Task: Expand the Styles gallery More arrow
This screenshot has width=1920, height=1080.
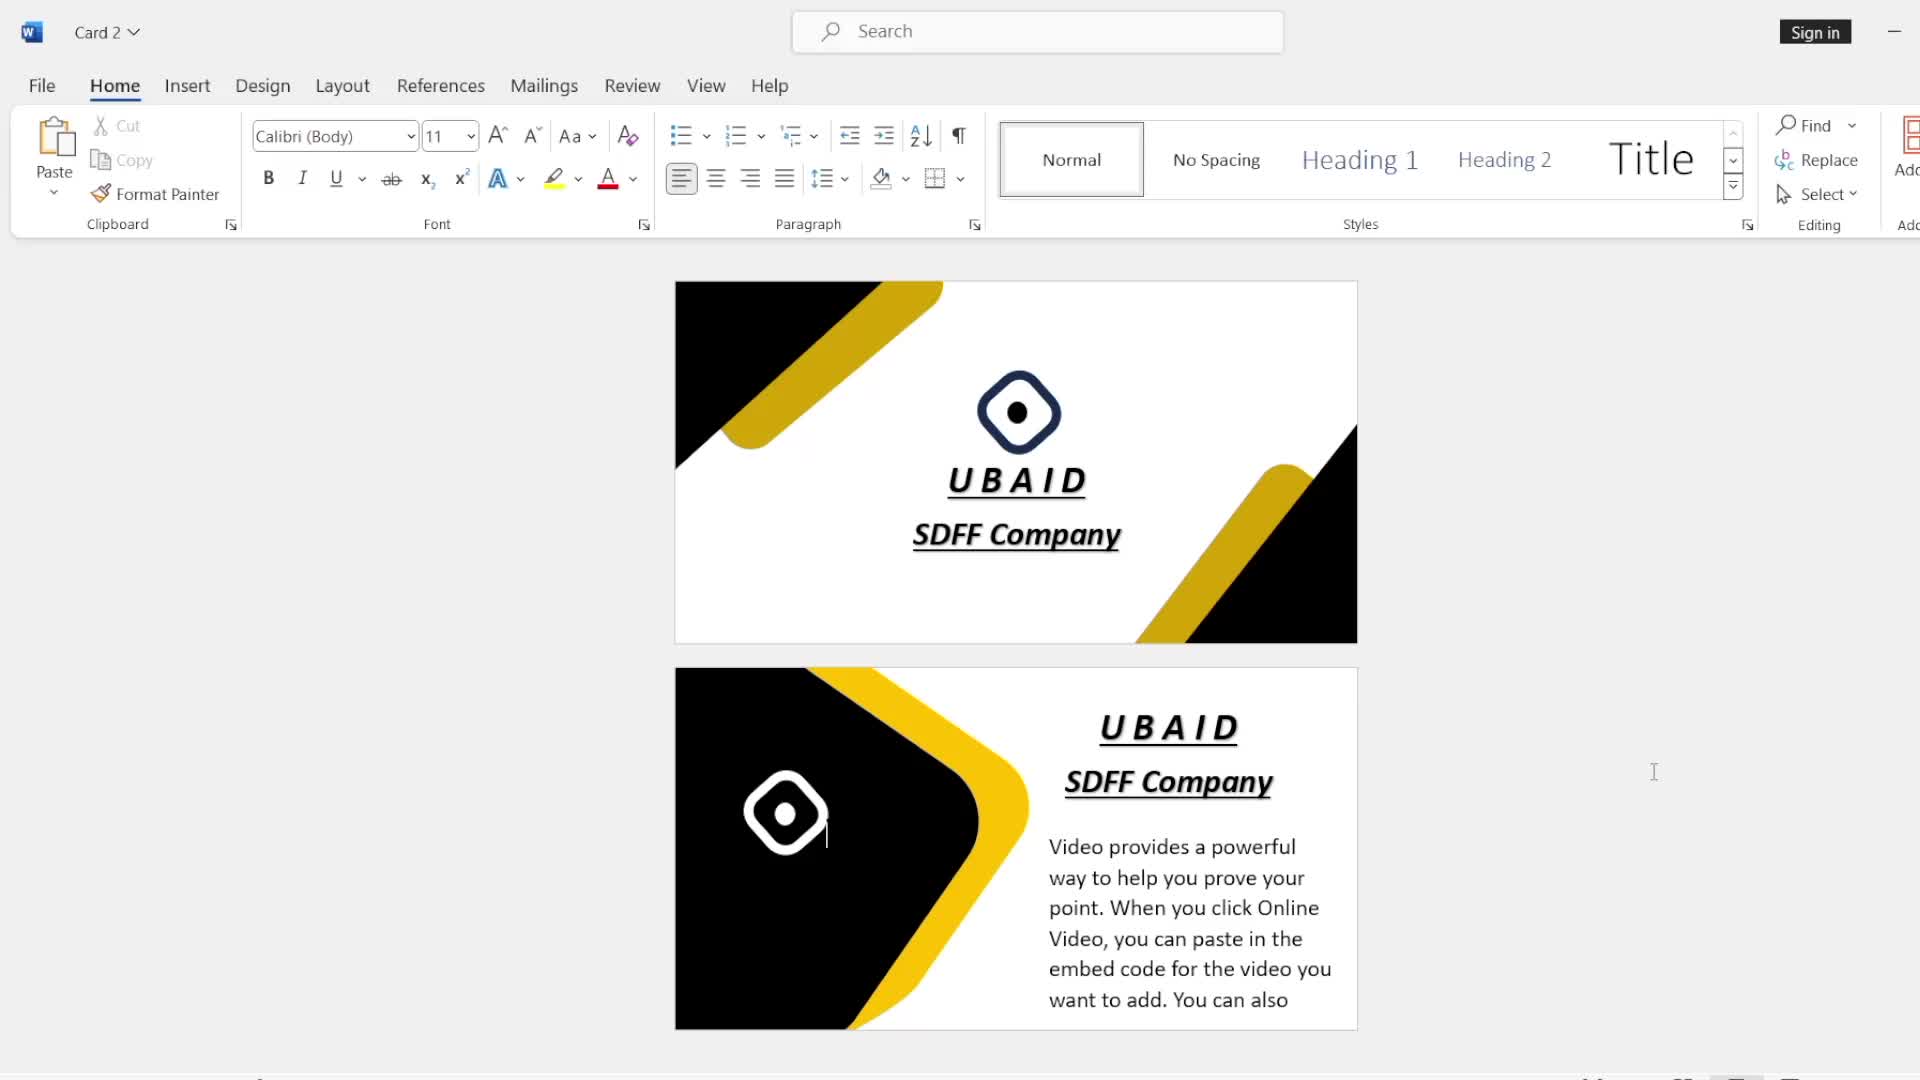Action: click(1733, 187)
